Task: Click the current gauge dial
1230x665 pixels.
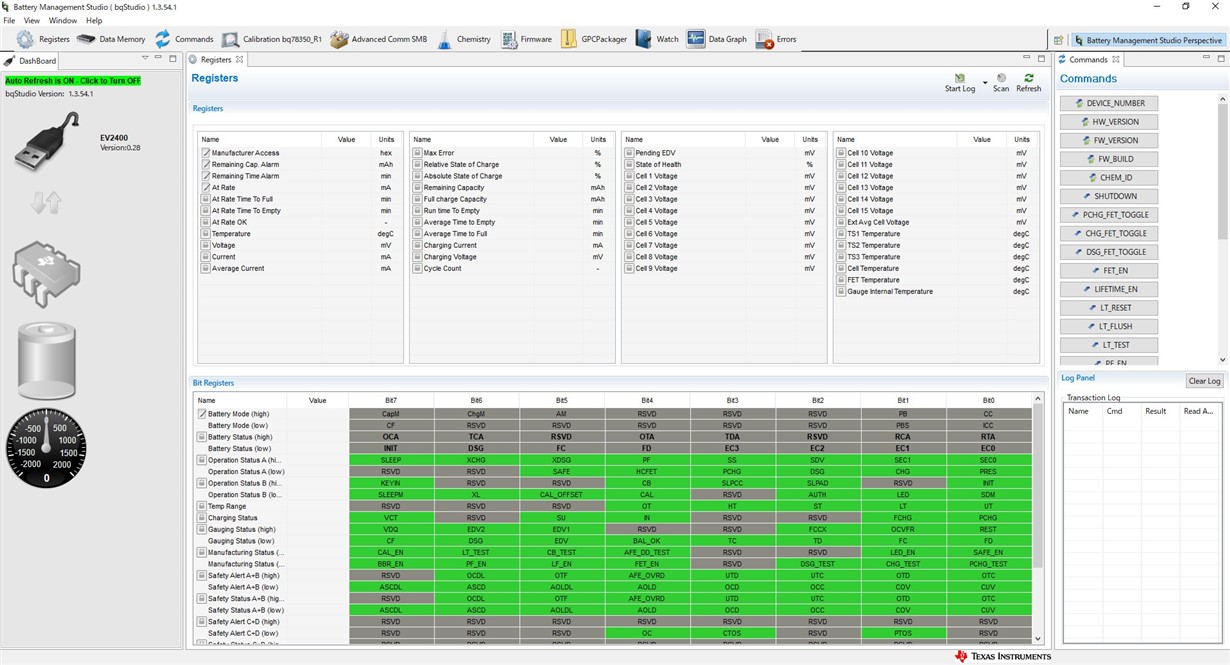Action: (46, 448)
